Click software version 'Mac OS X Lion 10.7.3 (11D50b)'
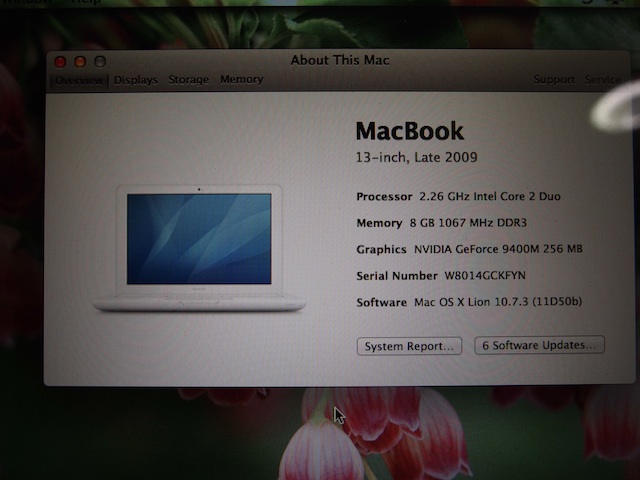 coord(498,302)
